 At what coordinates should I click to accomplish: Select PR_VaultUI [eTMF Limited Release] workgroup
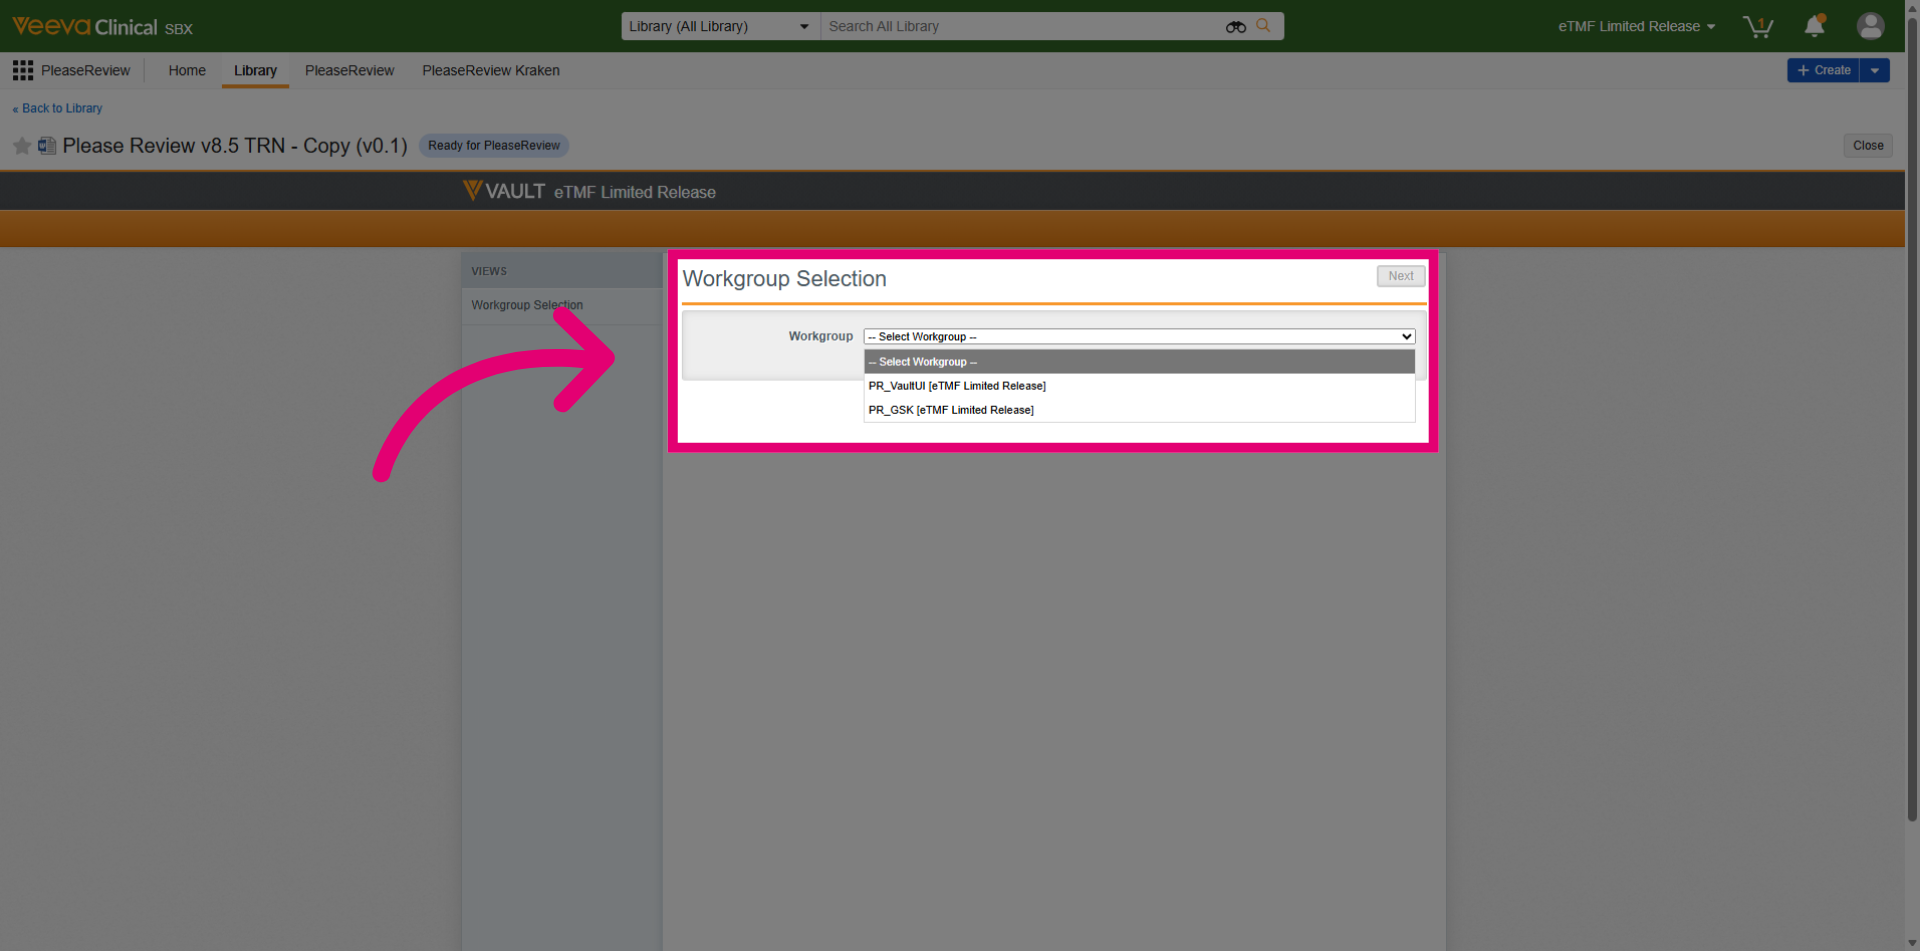click(x=1139, y=386)
